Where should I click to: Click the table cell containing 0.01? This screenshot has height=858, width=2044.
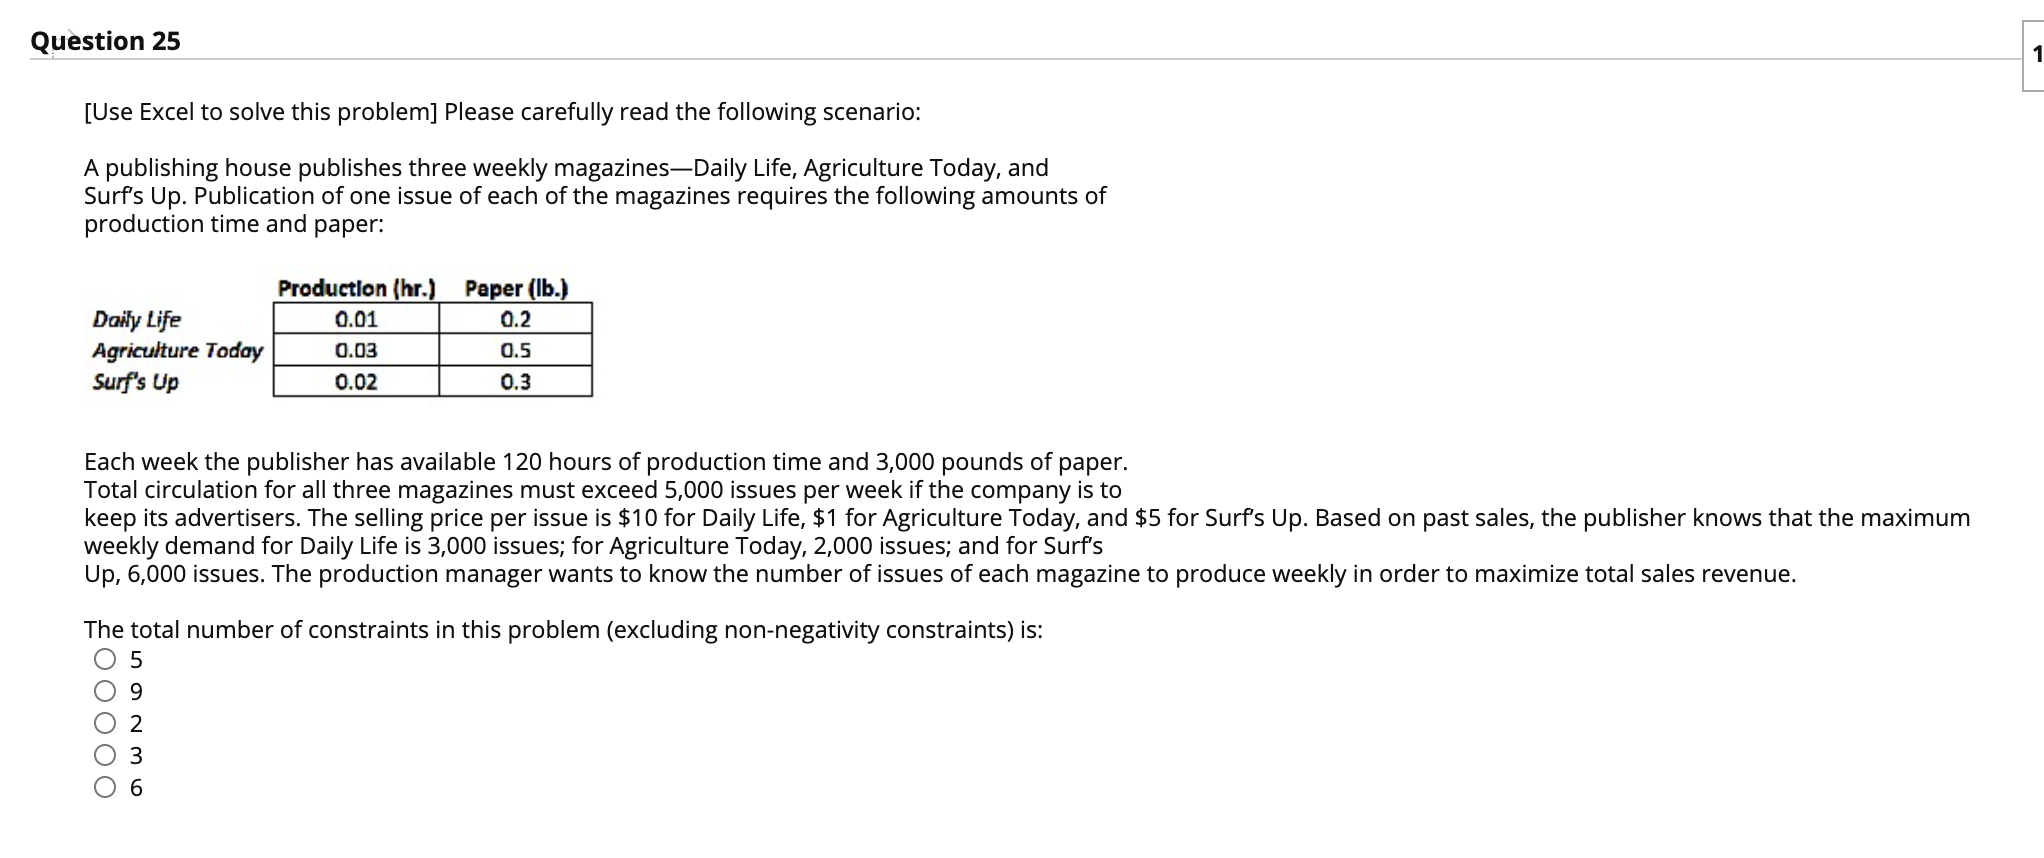[x=356, y=320]
